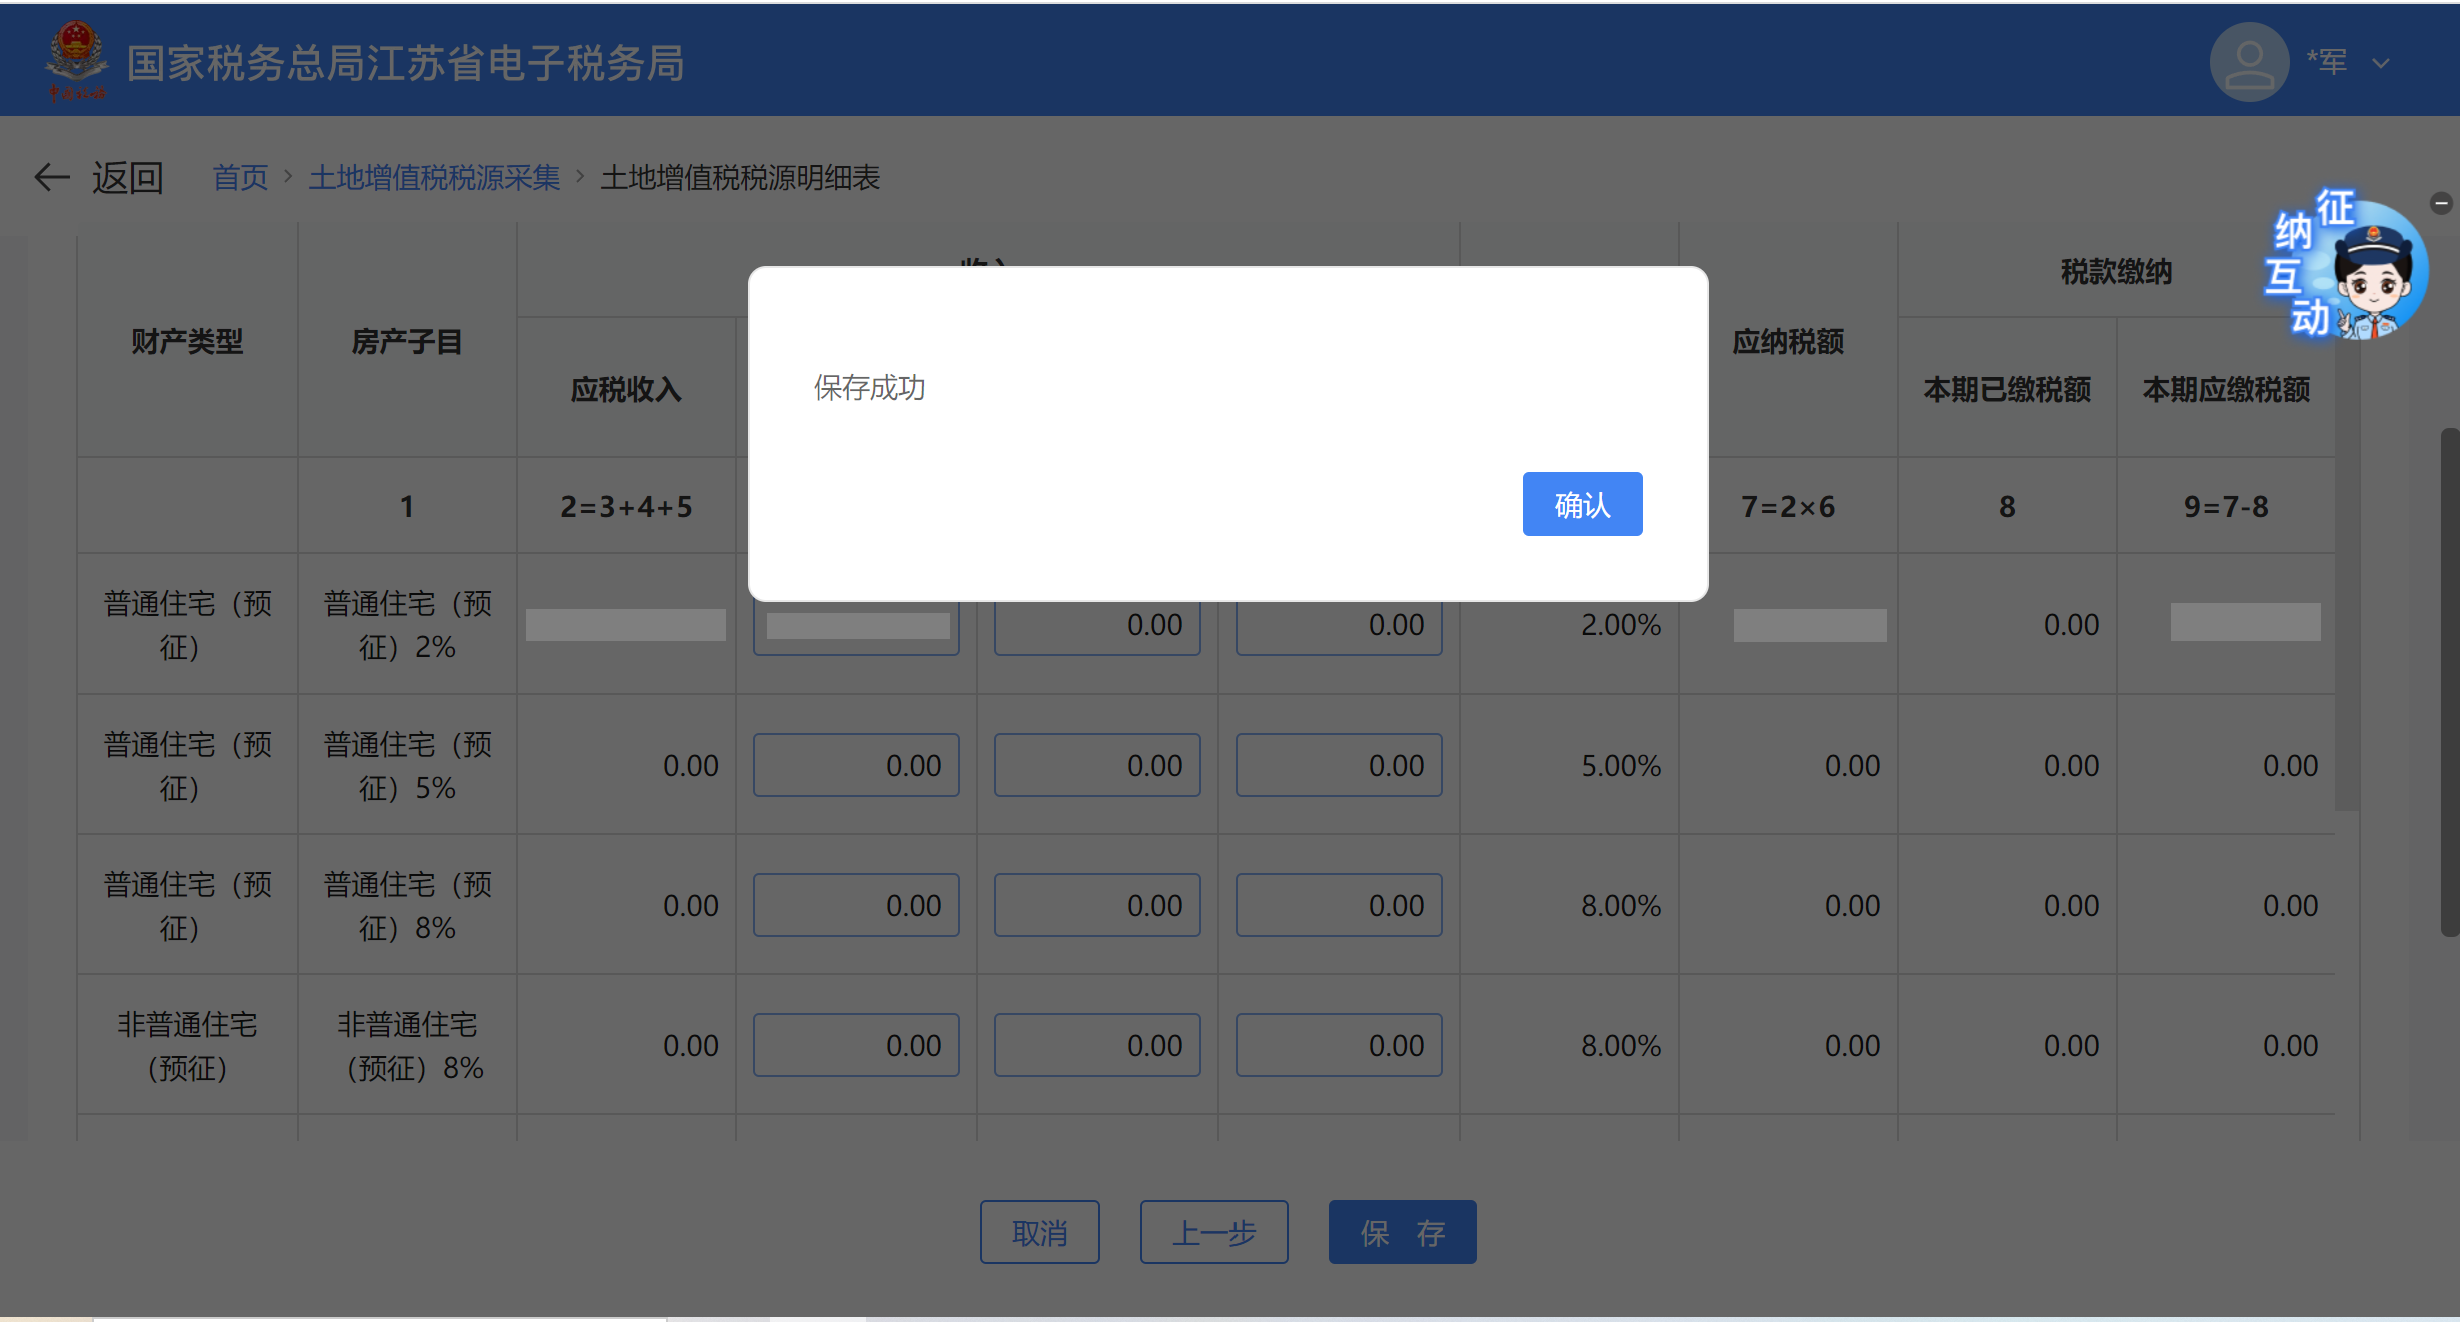Click second input in 普通住宅(预征)8% row

[1097, 905]
